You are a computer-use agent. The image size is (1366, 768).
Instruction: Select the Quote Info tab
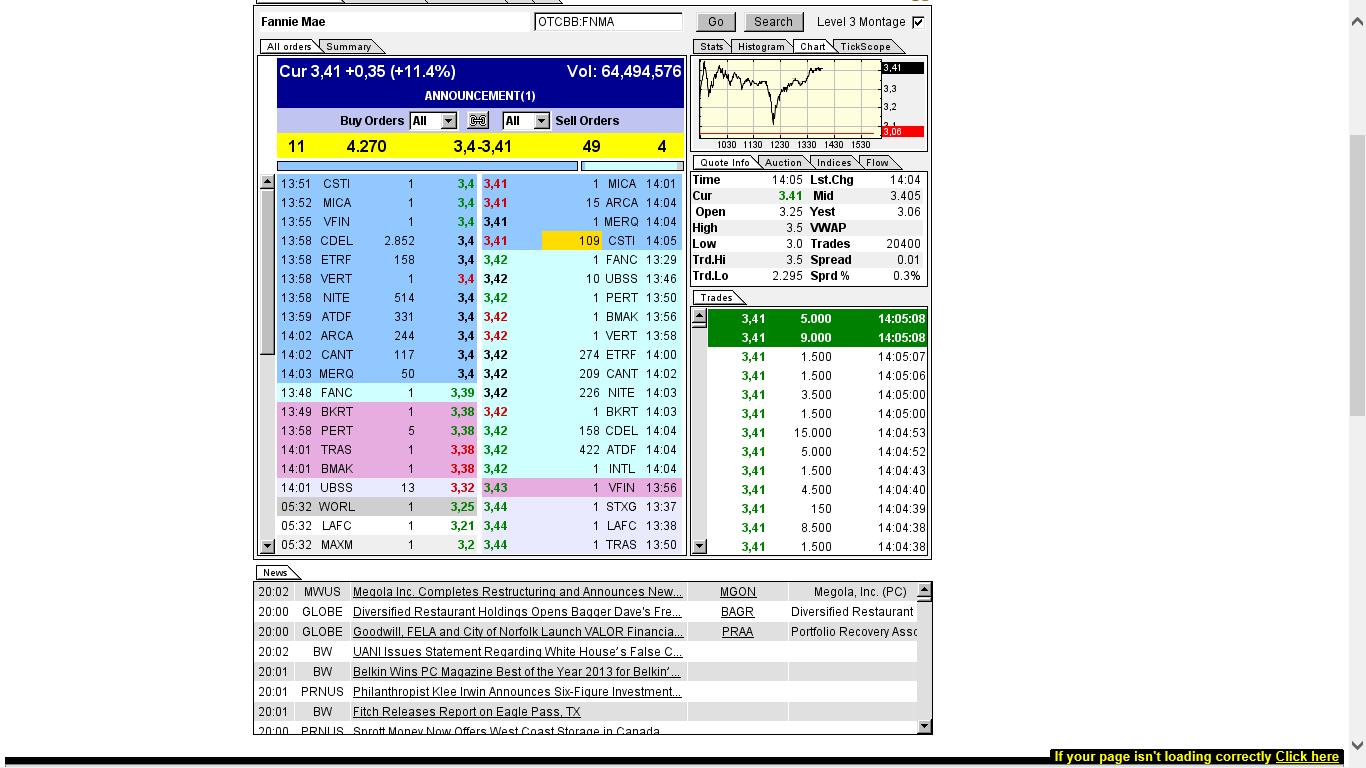tap(725, 162)
